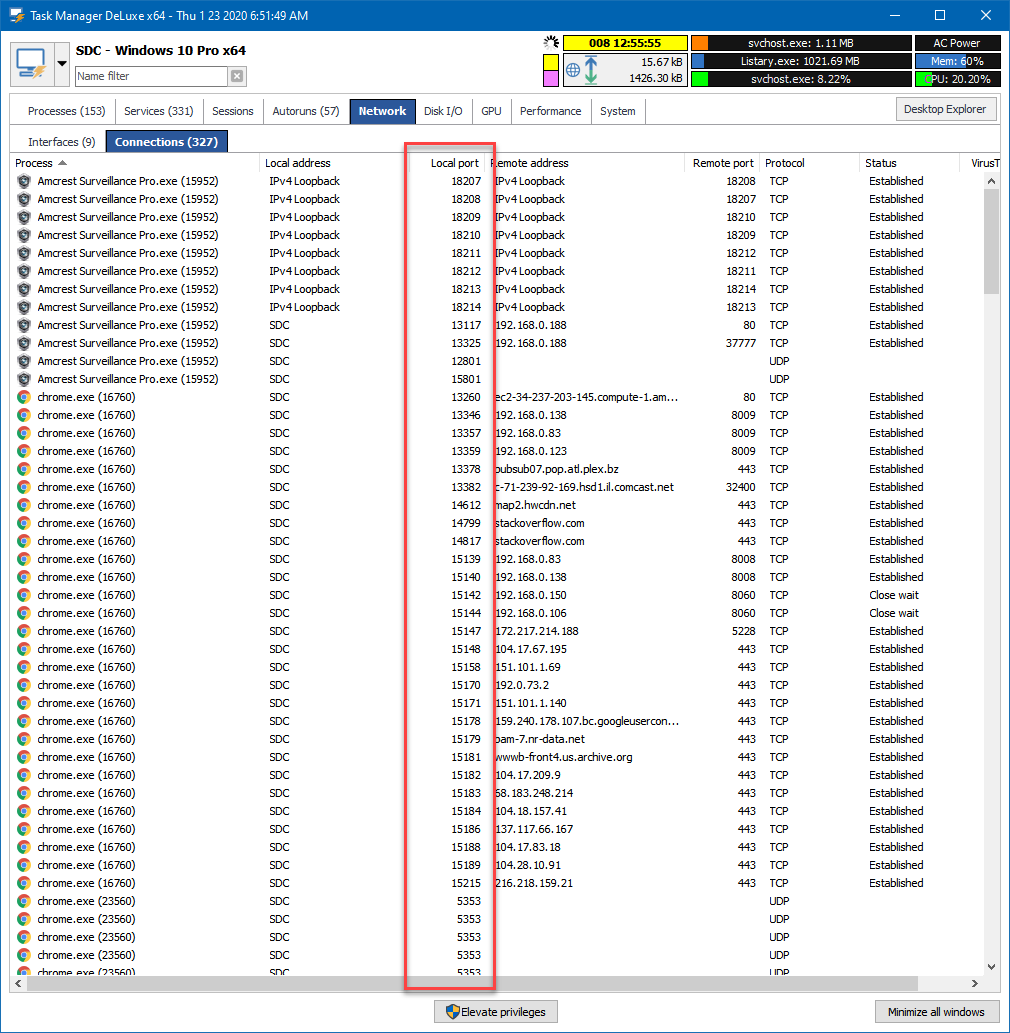Click into the Name filter field

point(152,76)
